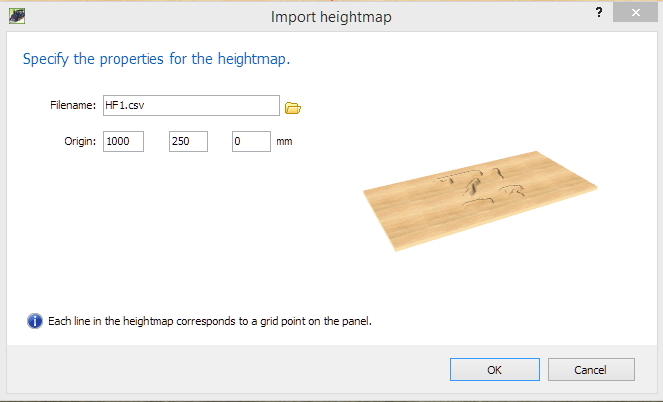Dismiss the dialog with Cancel
Viewport: 663px width, 402px height.
[591, 369]
